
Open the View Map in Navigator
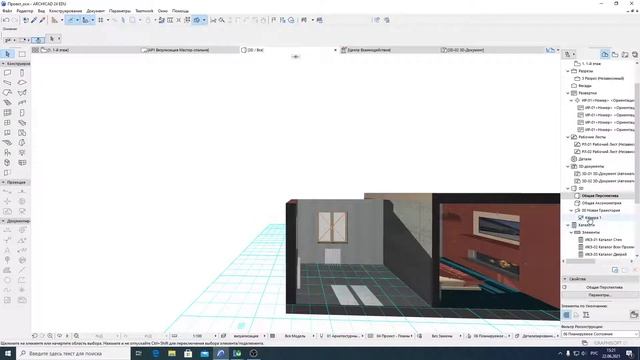click(615, 54)
